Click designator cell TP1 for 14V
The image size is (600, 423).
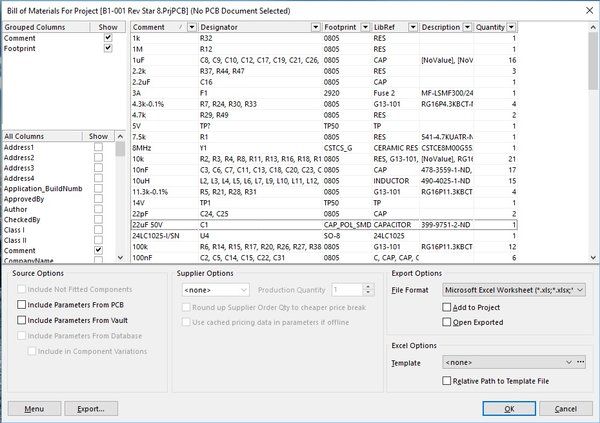[260, 203]
